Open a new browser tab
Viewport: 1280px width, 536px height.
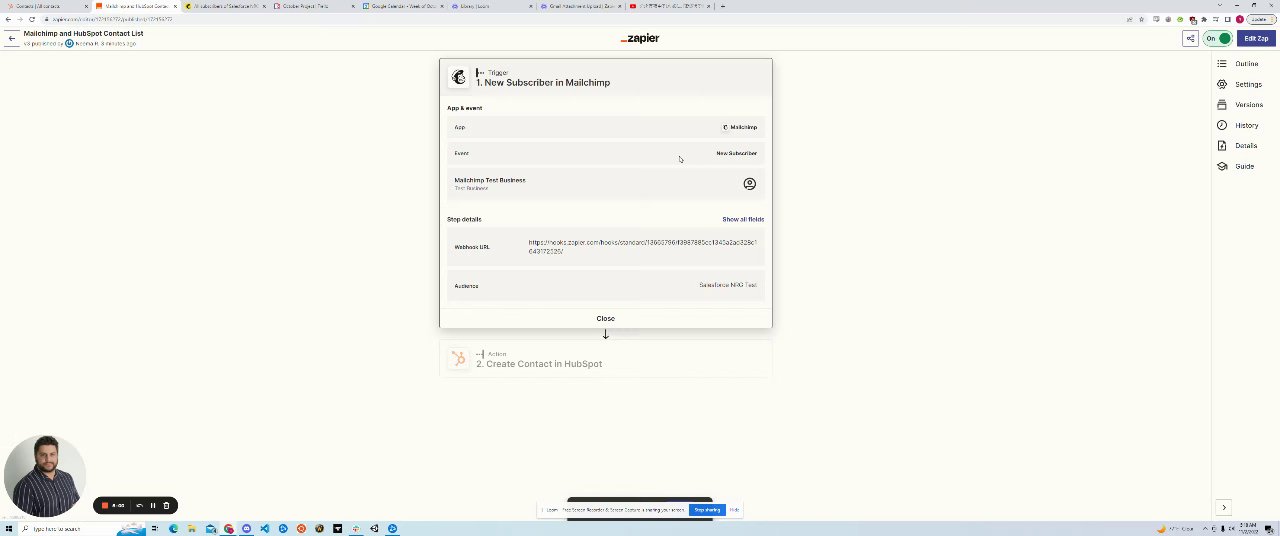click(723, 6)
